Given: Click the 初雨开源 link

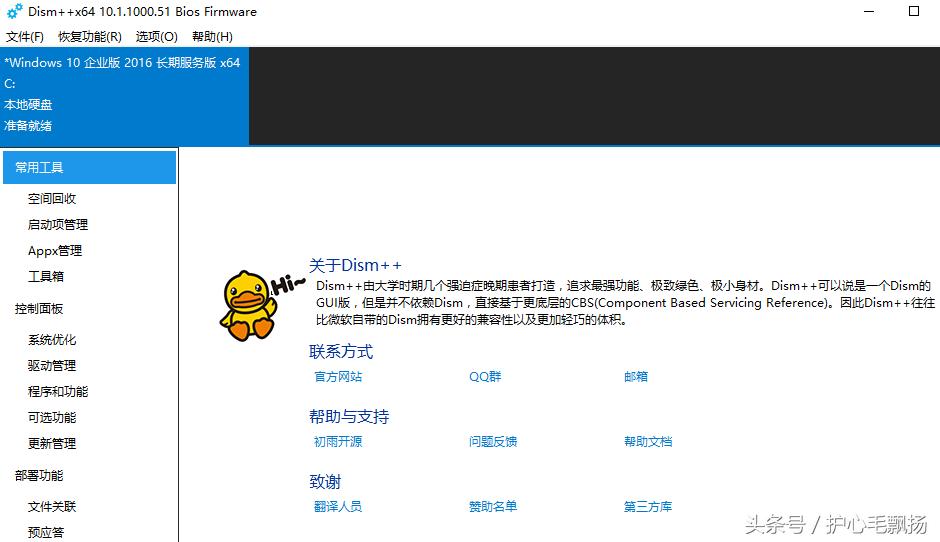Looking at the screenshot, I should (x=338, y=442).
